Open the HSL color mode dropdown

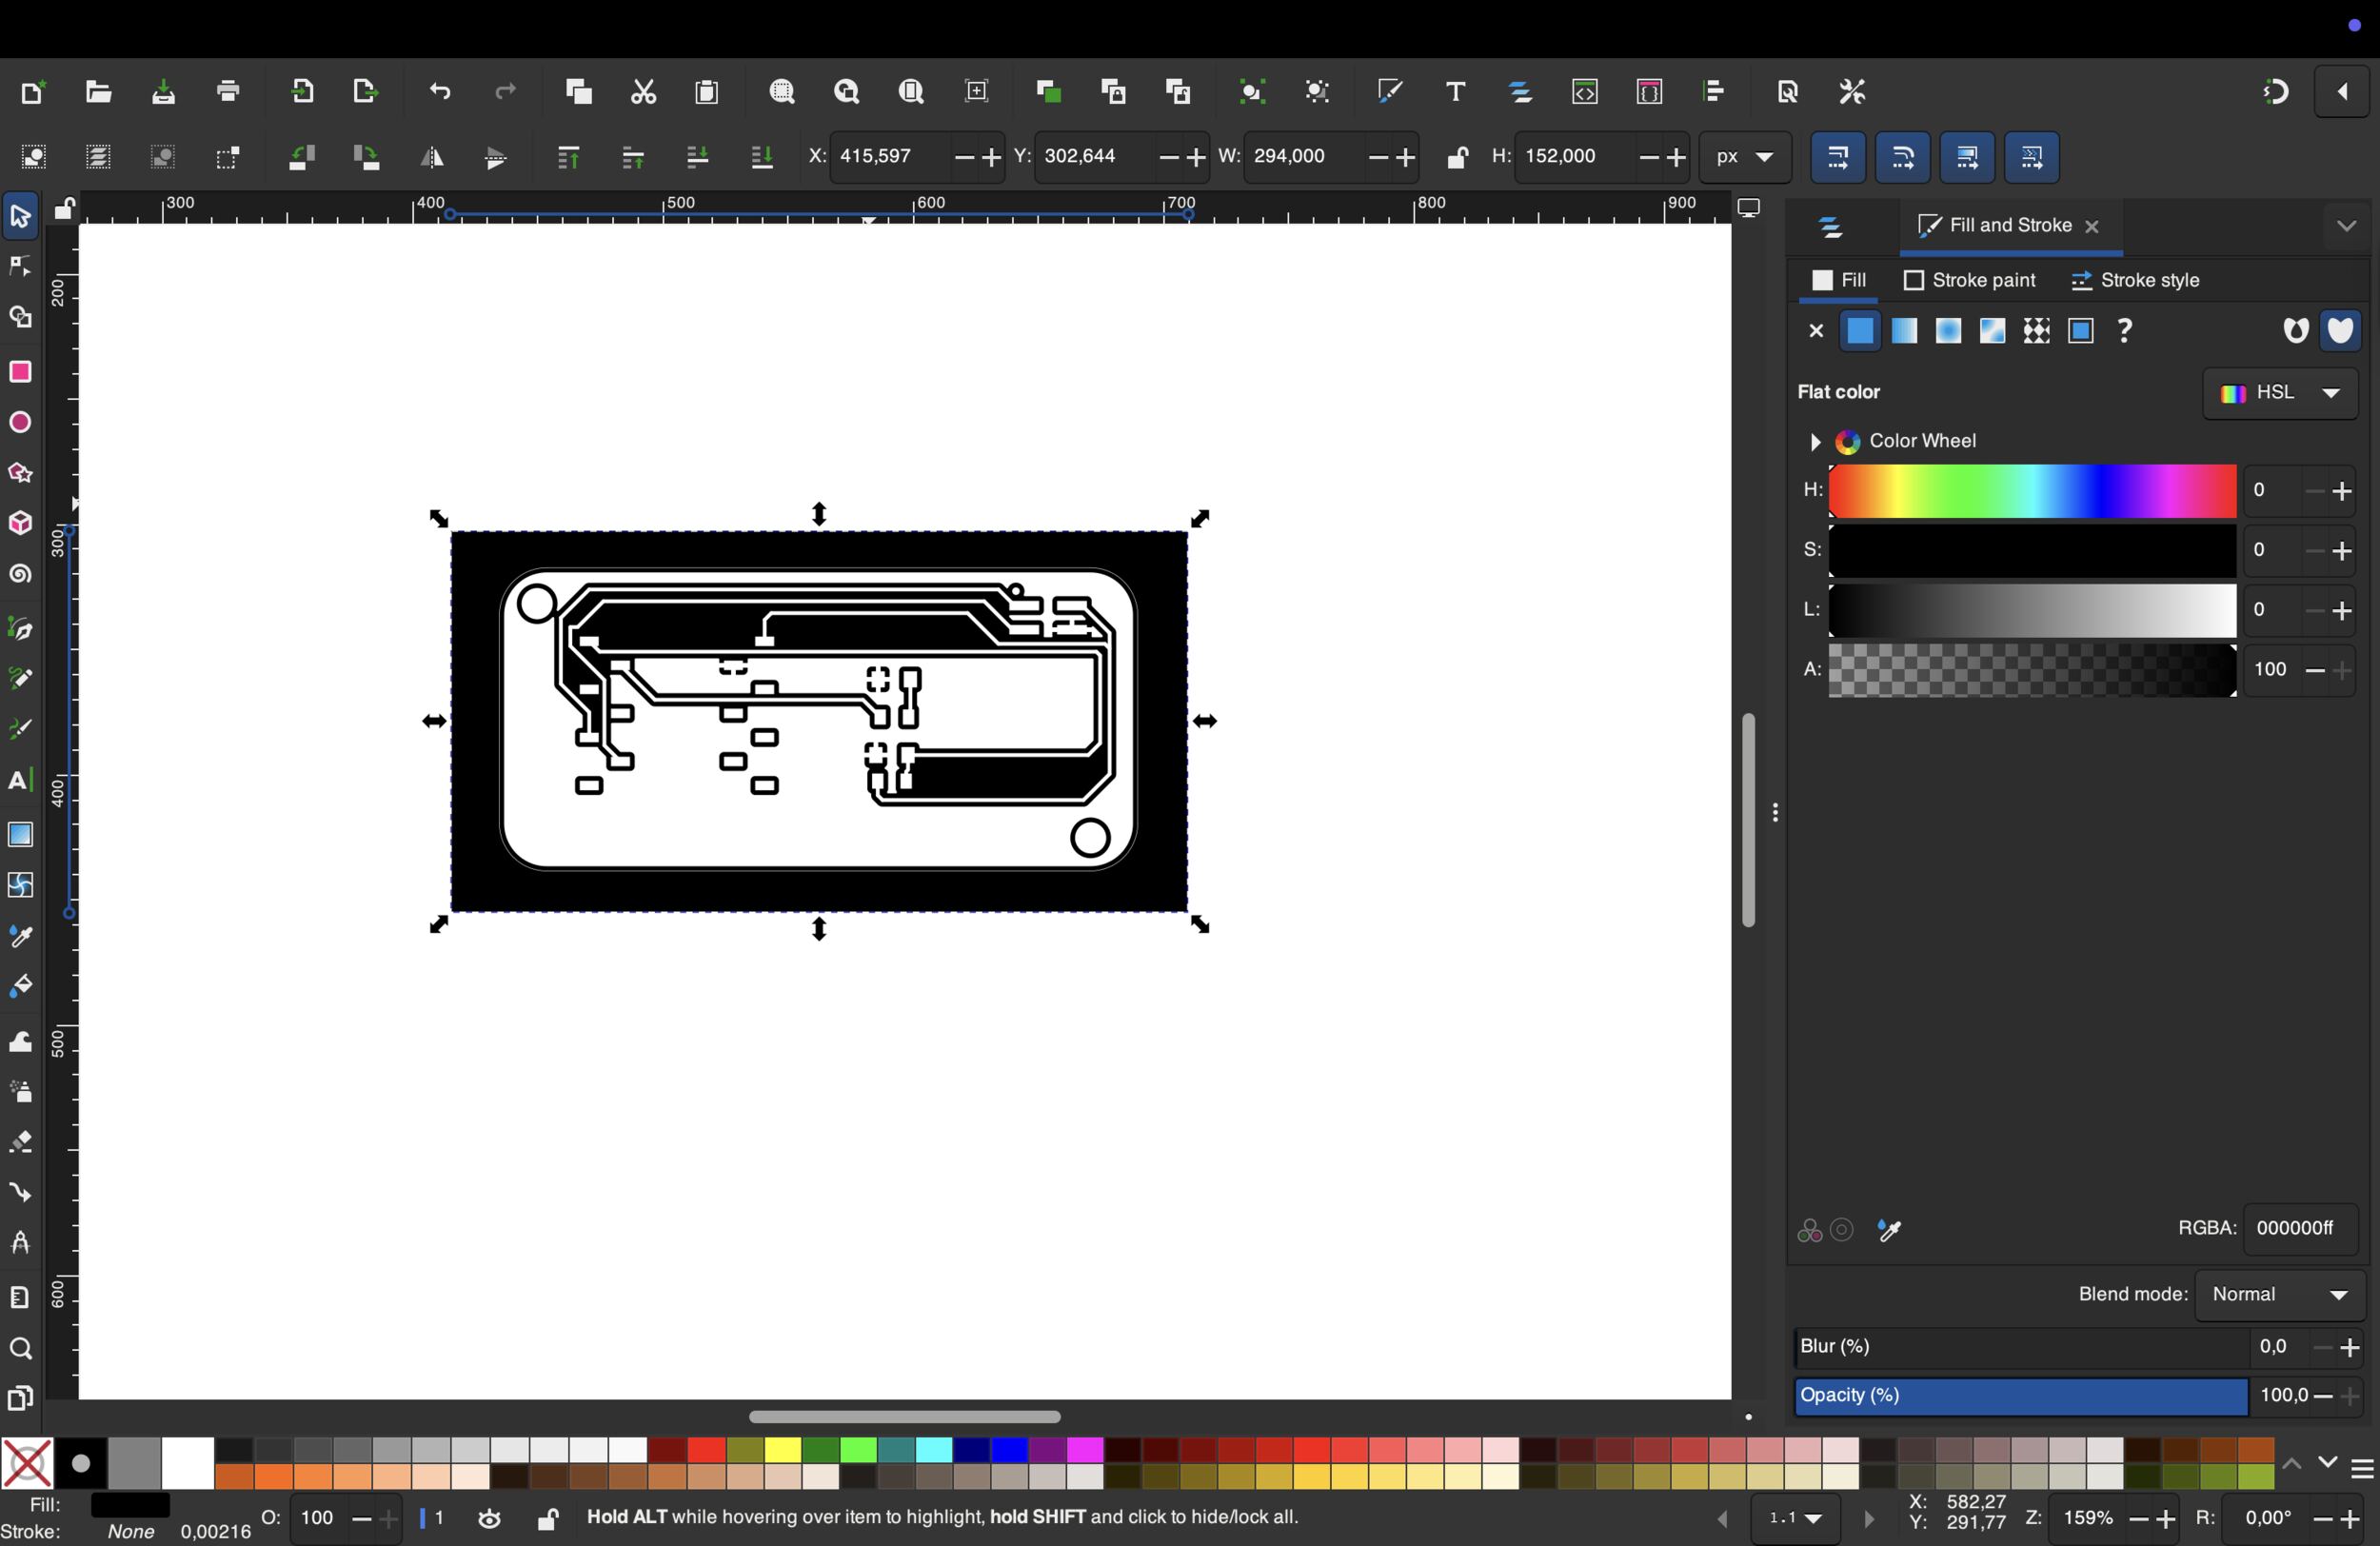tap(2280, 393)
